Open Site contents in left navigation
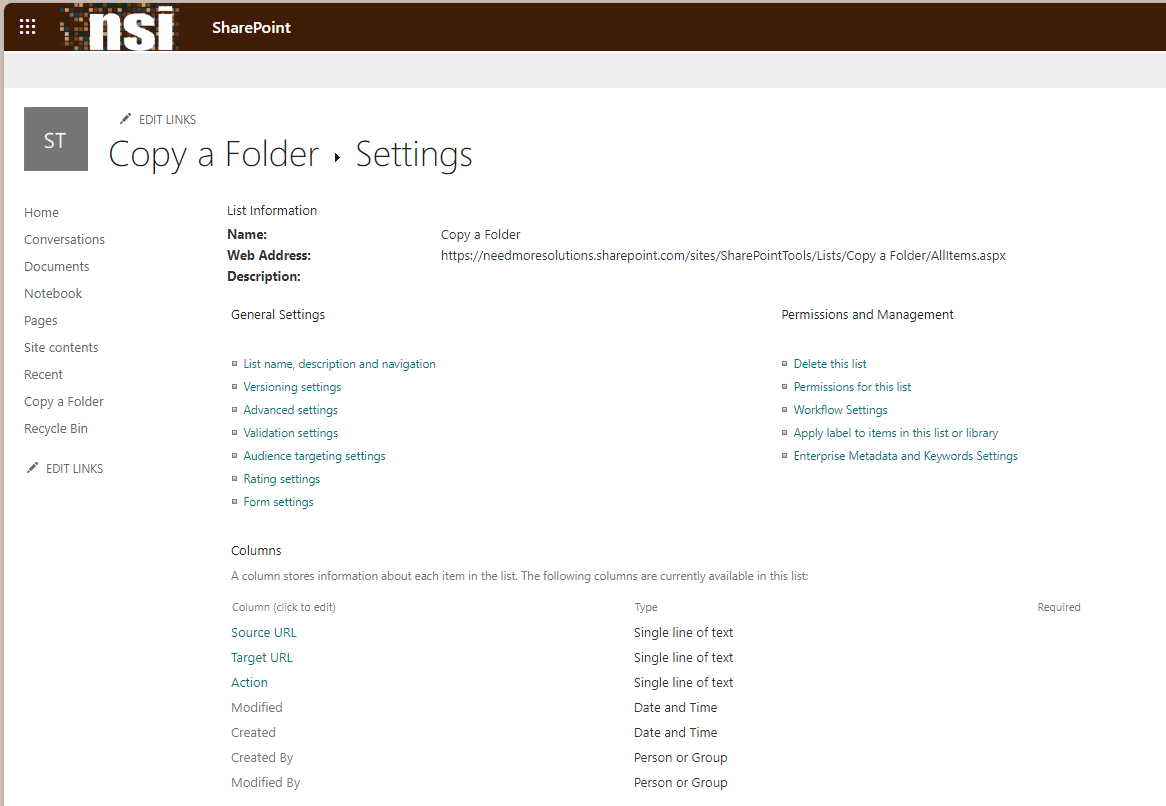This screenshot has width=1166, height=806. [x=61, y=347]
